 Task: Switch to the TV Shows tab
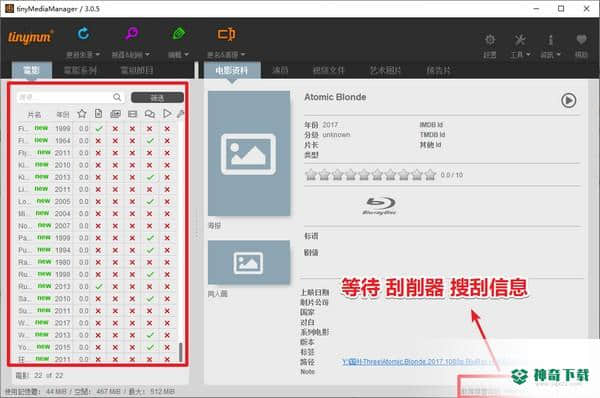click(137, 70)
